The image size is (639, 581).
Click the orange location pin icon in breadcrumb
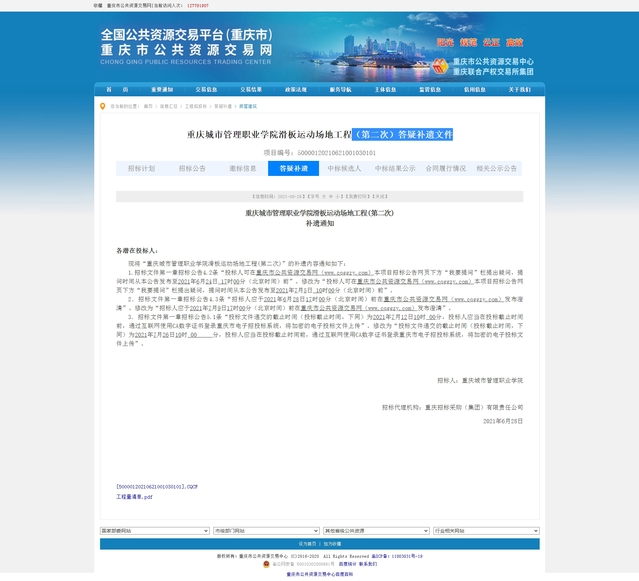(x=102, y=106)
